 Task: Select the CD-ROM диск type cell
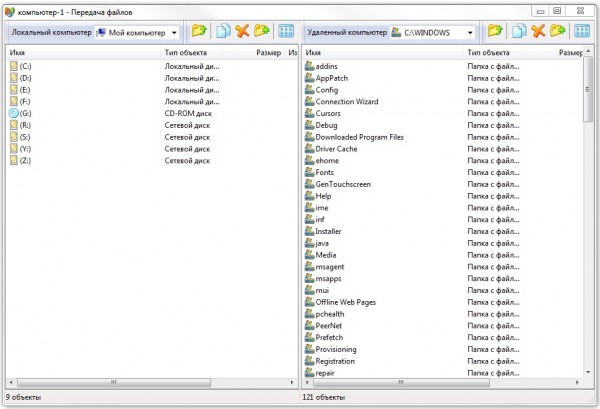tap(188, 114)
